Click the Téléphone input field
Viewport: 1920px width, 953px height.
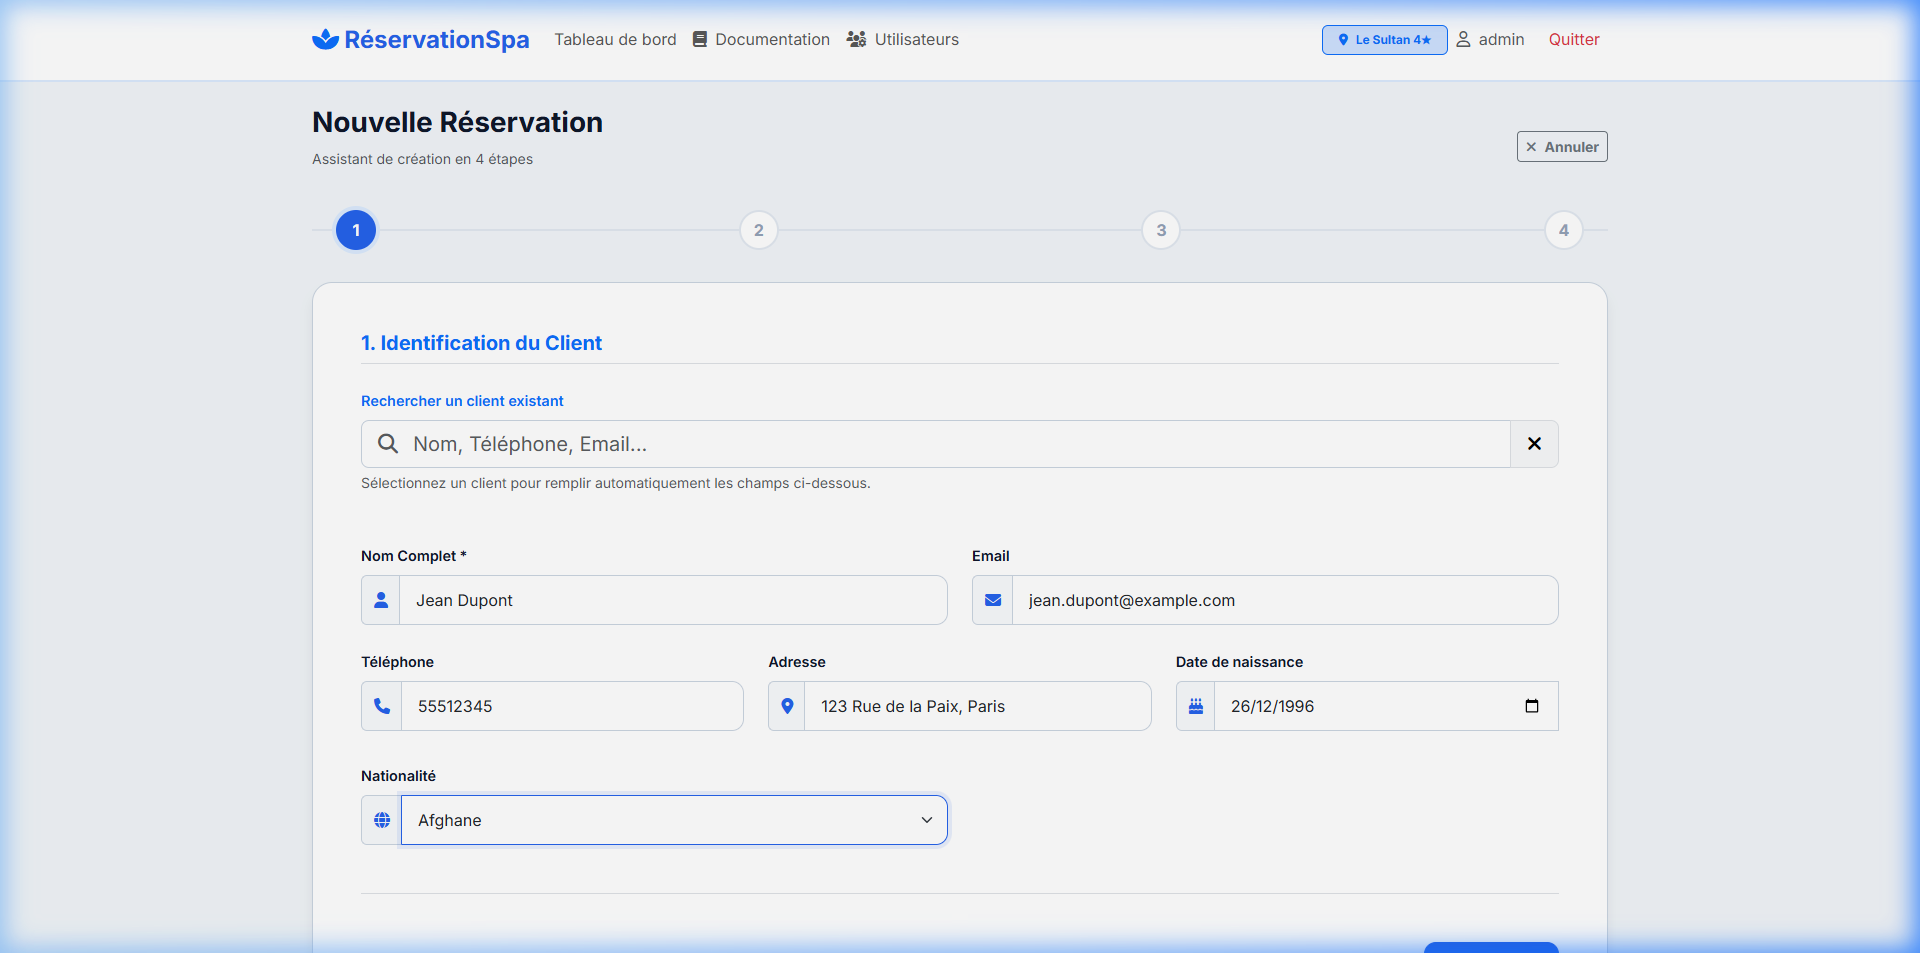[572, 706]
